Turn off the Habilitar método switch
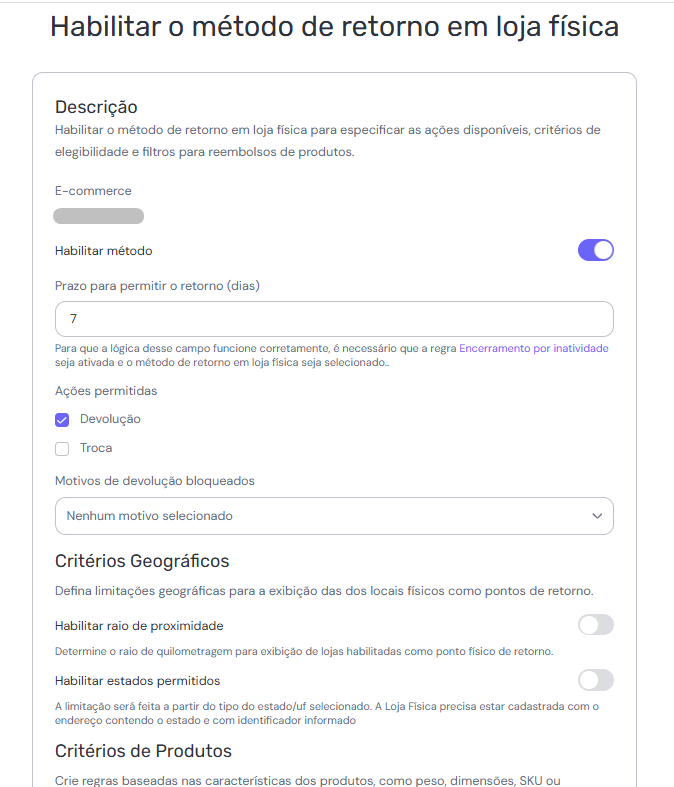The height and width of the screenshot is (787, 674). 595,250
